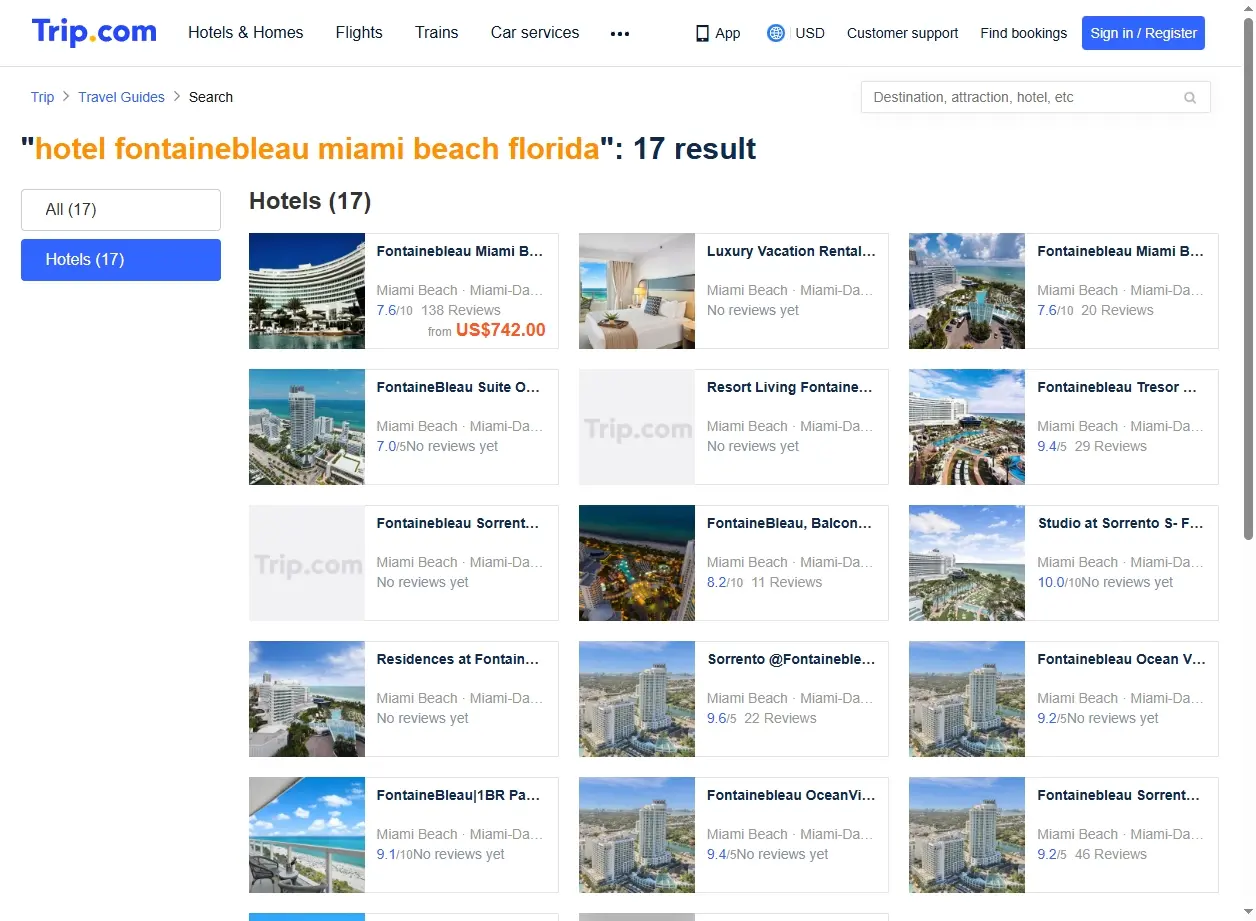
Task: Open Fontainebleau Tresor listing image
Action: (x=967, y=427)
